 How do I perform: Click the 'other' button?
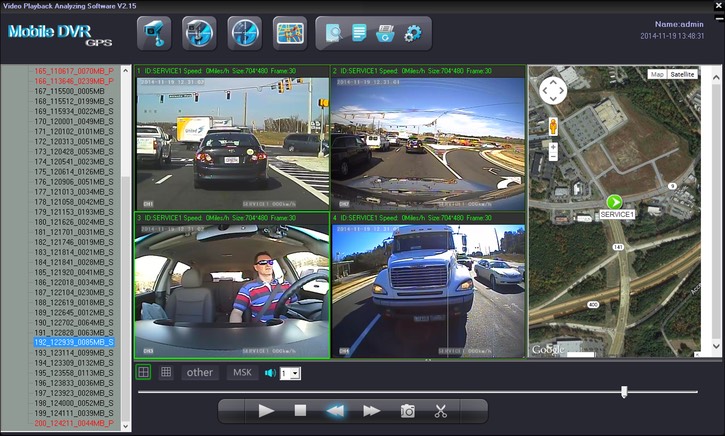pyautogui.click(x=200, y=372)
